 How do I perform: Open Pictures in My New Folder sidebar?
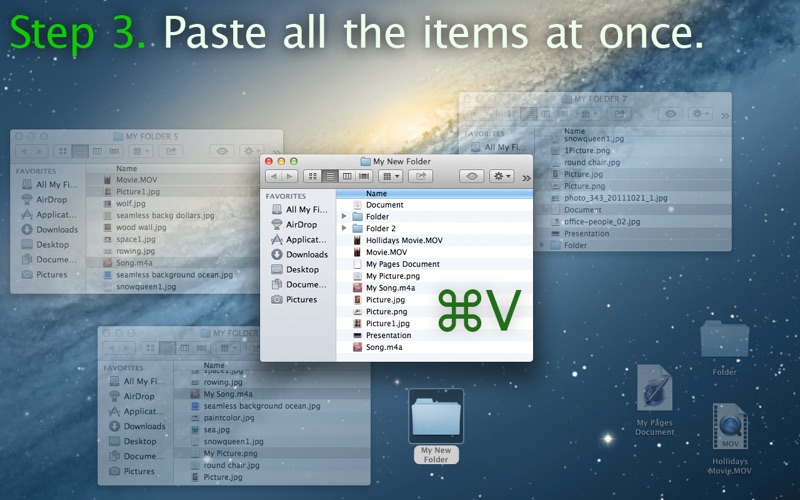coord(294,299)
